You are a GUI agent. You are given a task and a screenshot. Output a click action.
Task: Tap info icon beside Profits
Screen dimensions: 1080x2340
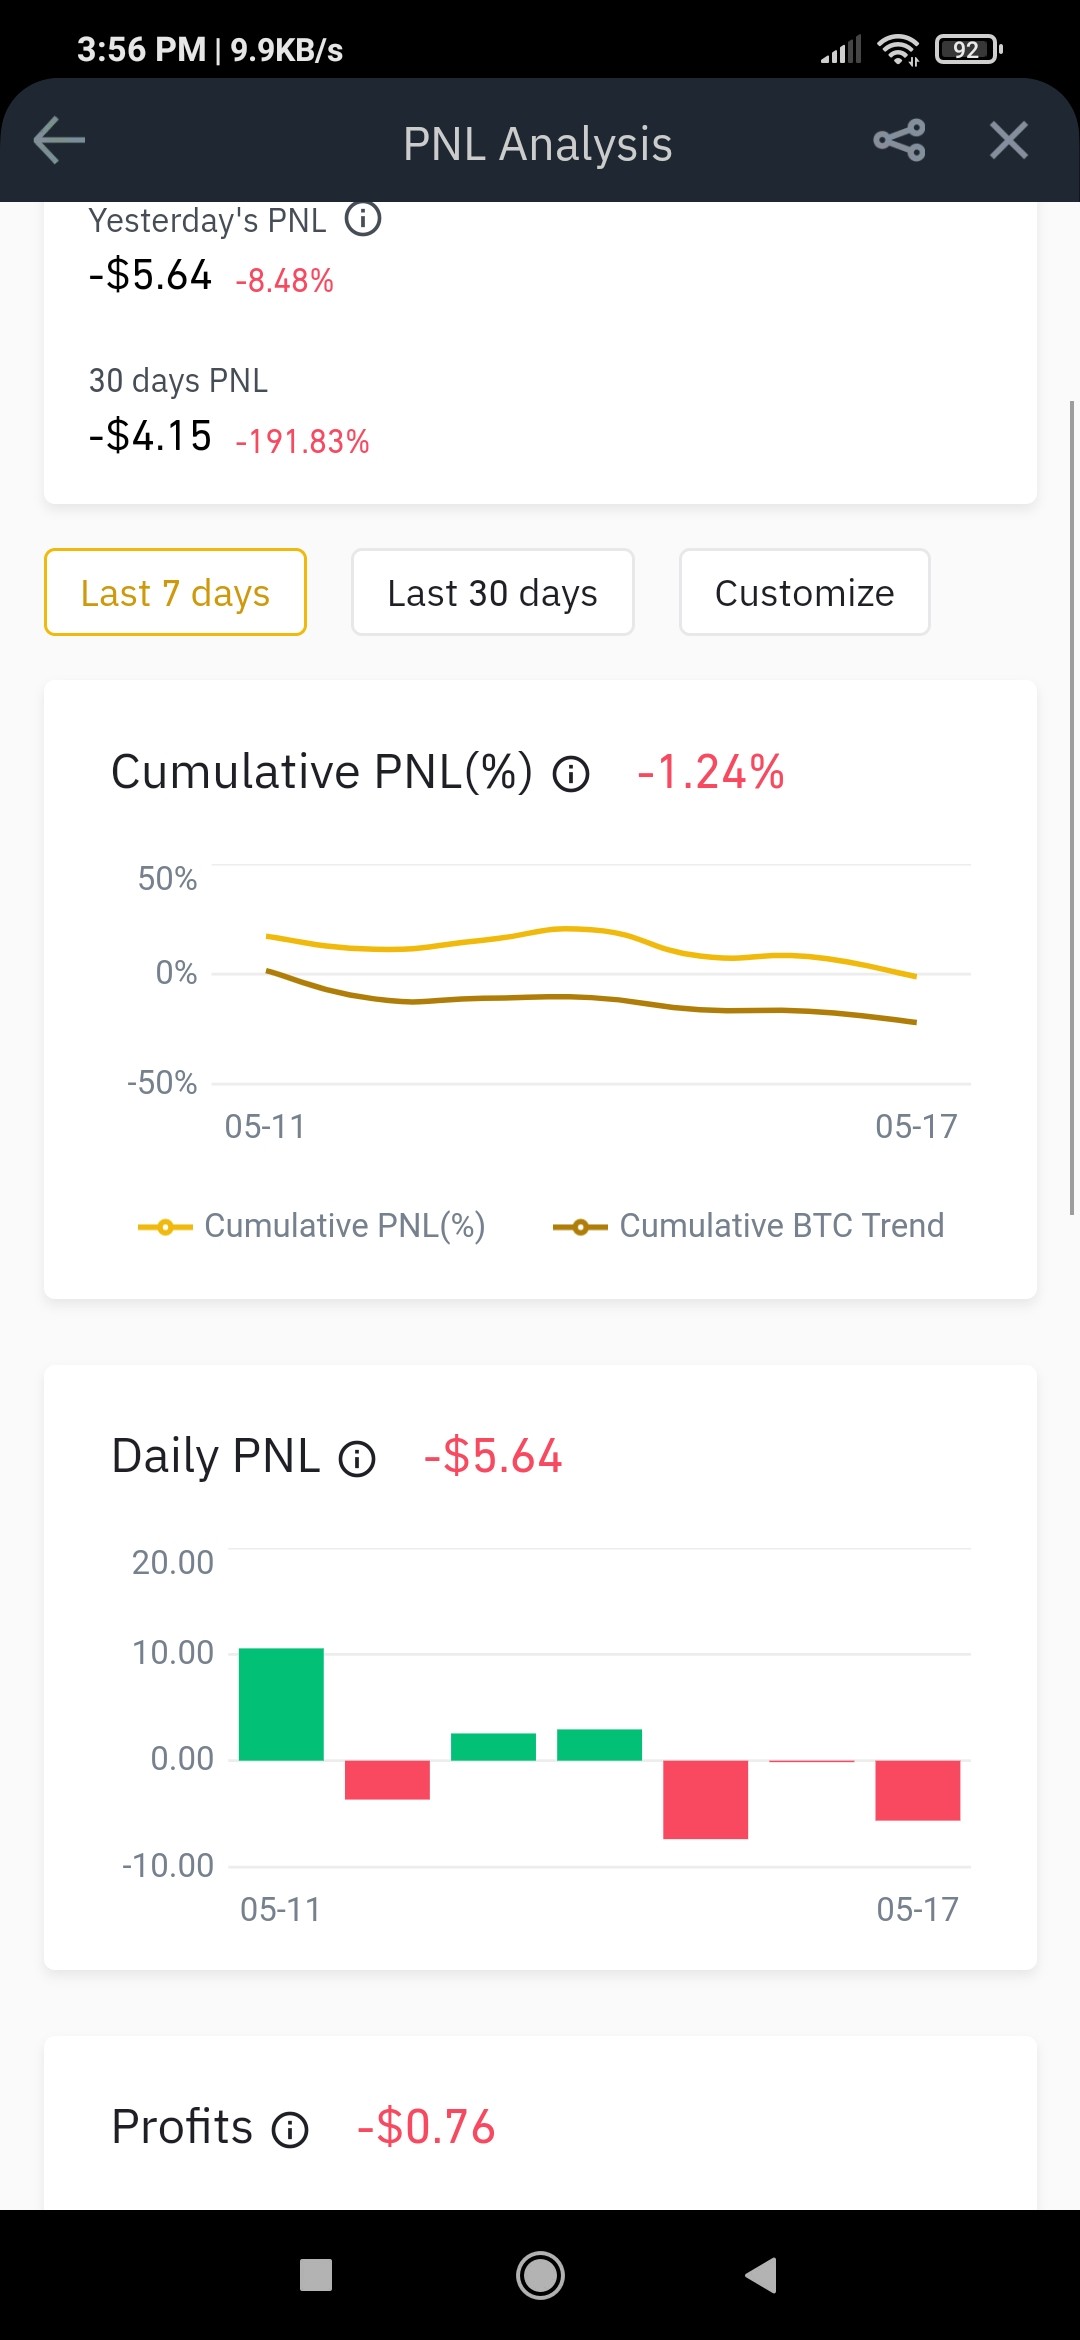click(x=290, y=2130)
